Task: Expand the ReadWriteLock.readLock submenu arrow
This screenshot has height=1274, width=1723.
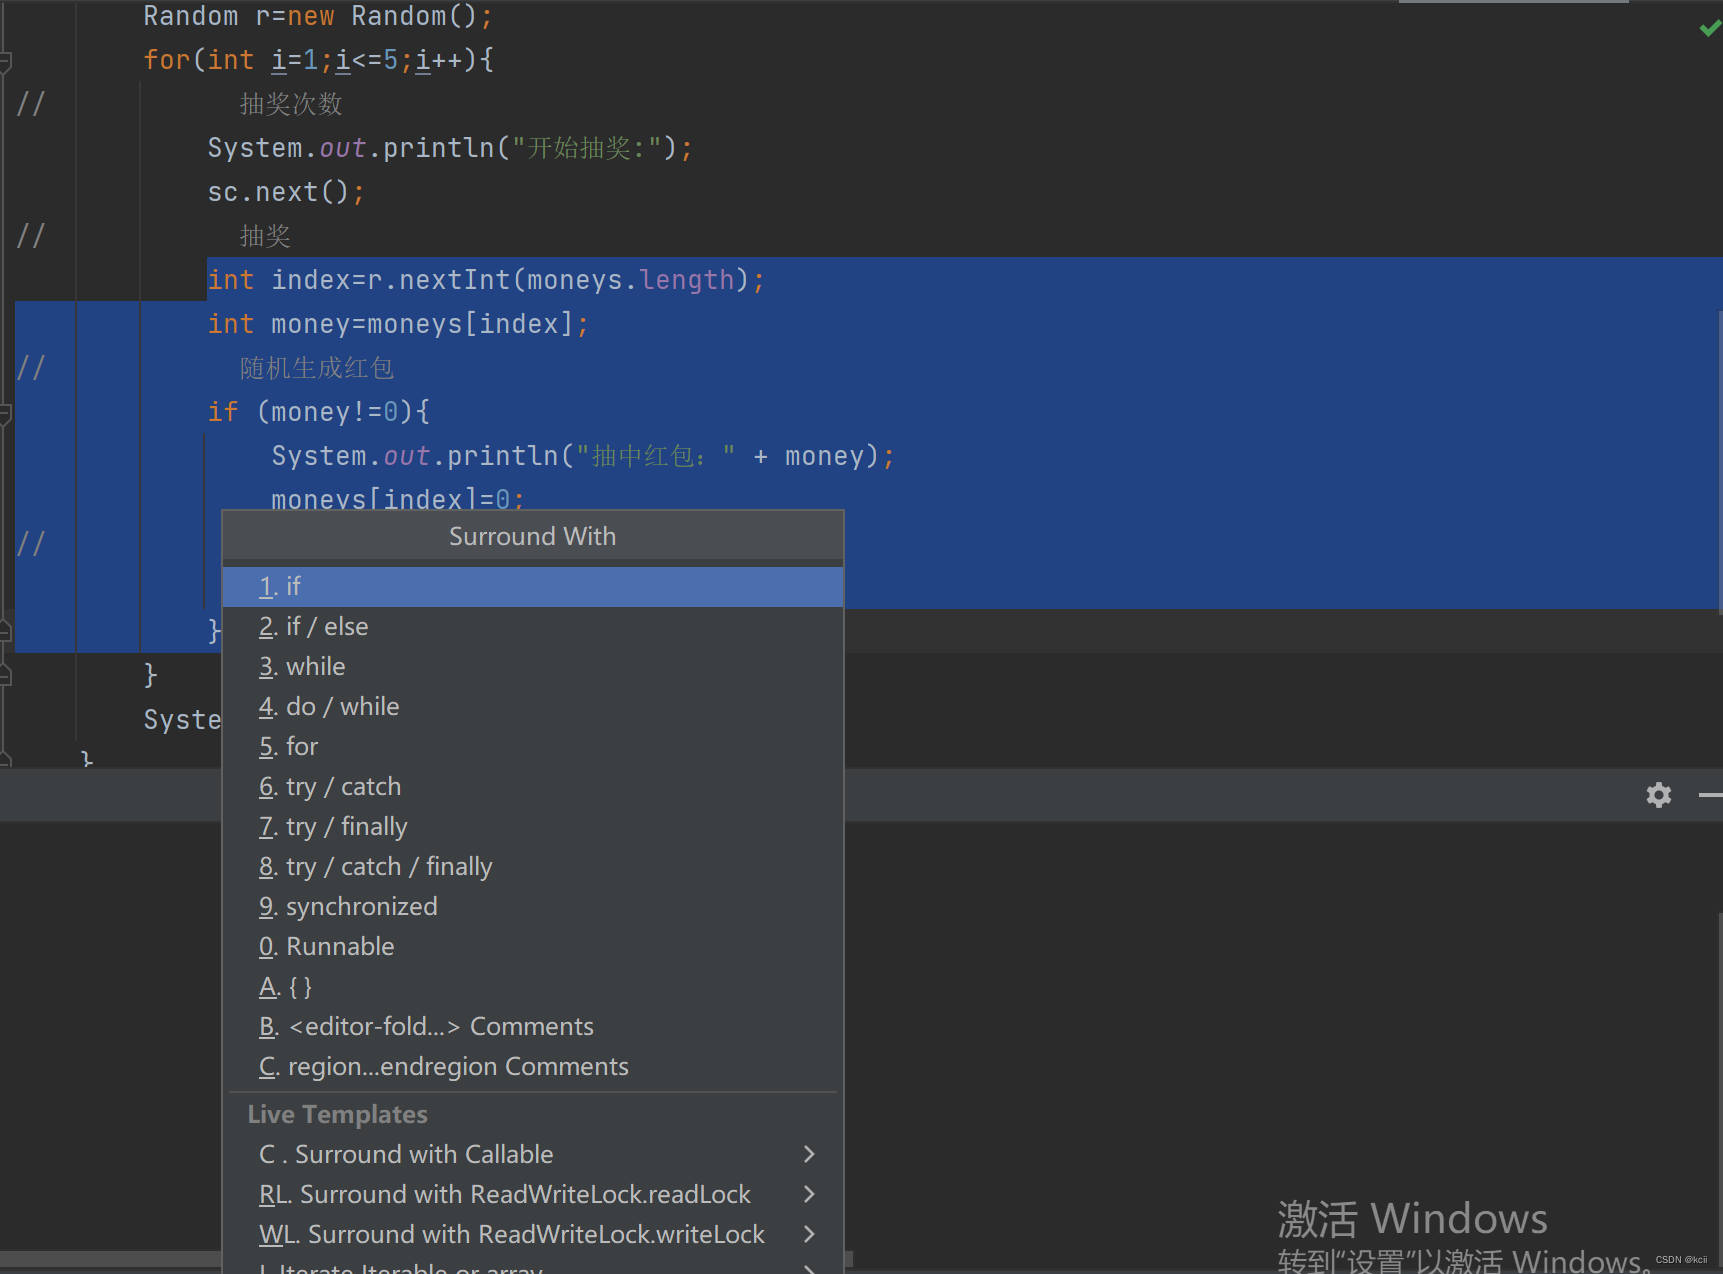Action: click(x=809, y=1194)
